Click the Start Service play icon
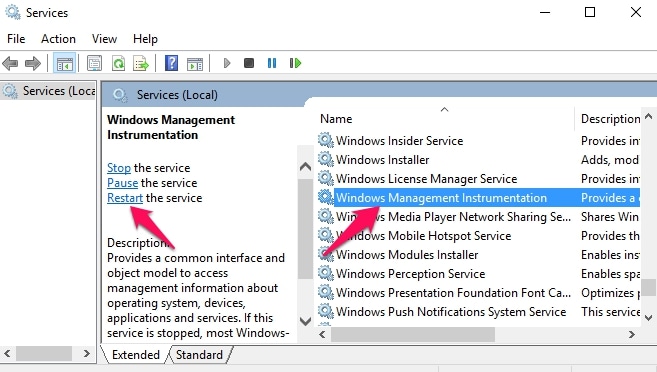 pos(227,63)
